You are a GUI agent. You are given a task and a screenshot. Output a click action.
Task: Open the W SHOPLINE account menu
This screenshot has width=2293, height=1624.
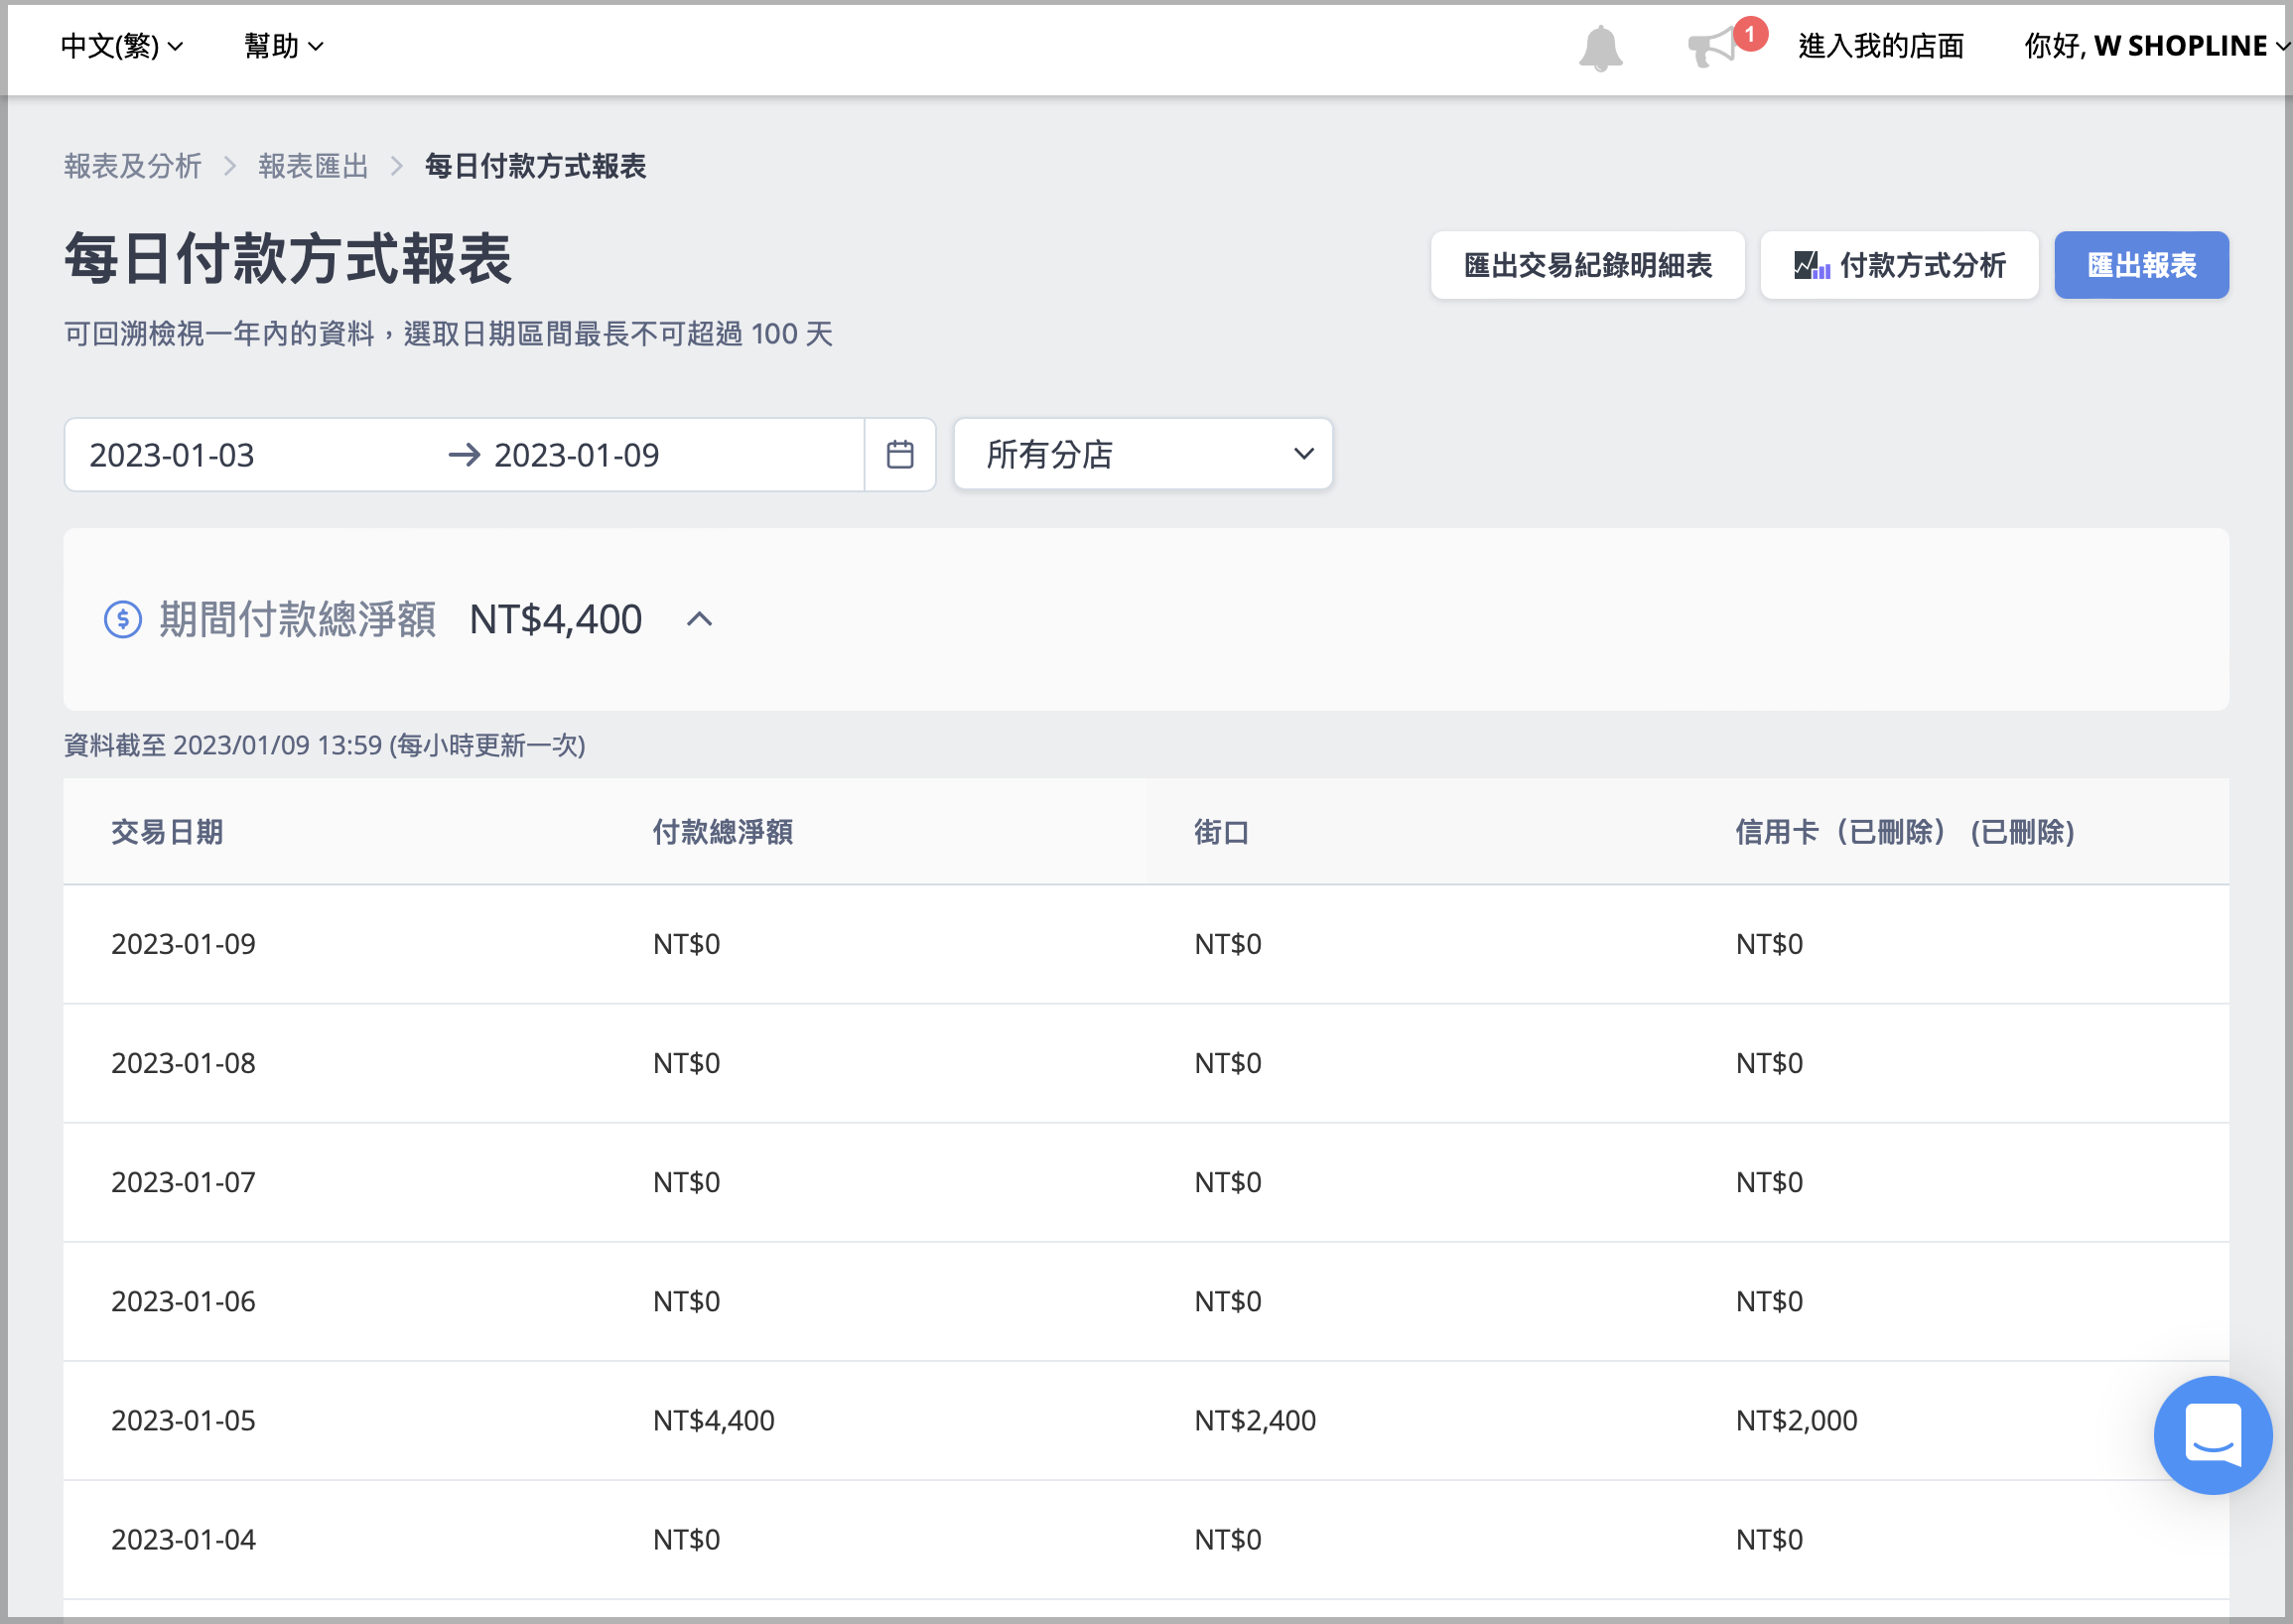point(2156,46)
